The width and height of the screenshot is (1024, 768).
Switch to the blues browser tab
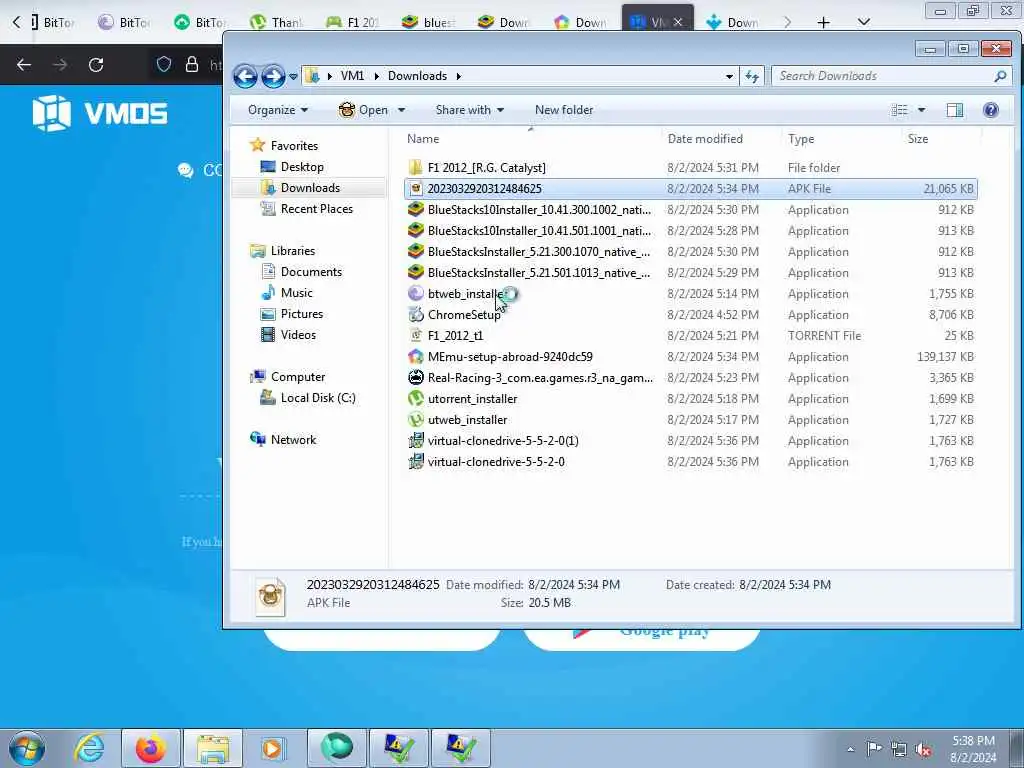[429, 22]
